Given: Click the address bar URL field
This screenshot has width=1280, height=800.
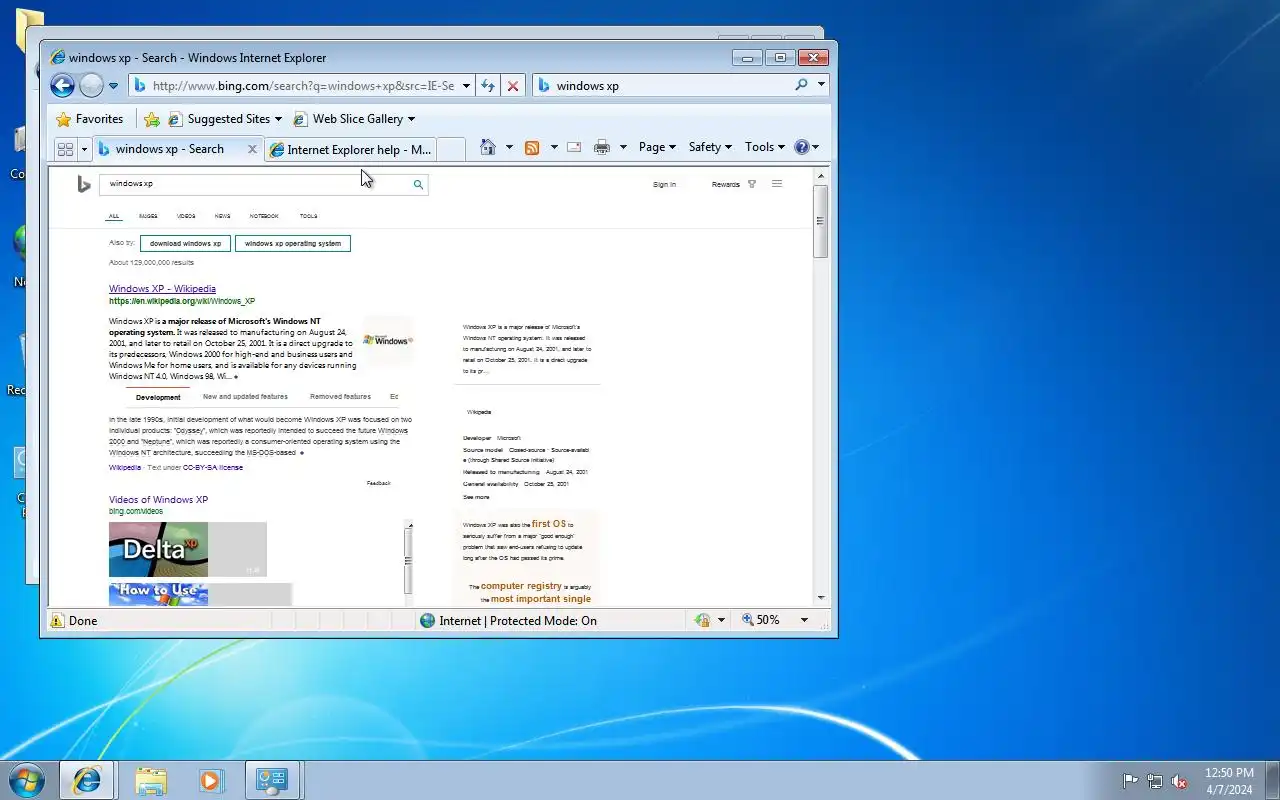Looking at the screenshot, I should point(303,86).
